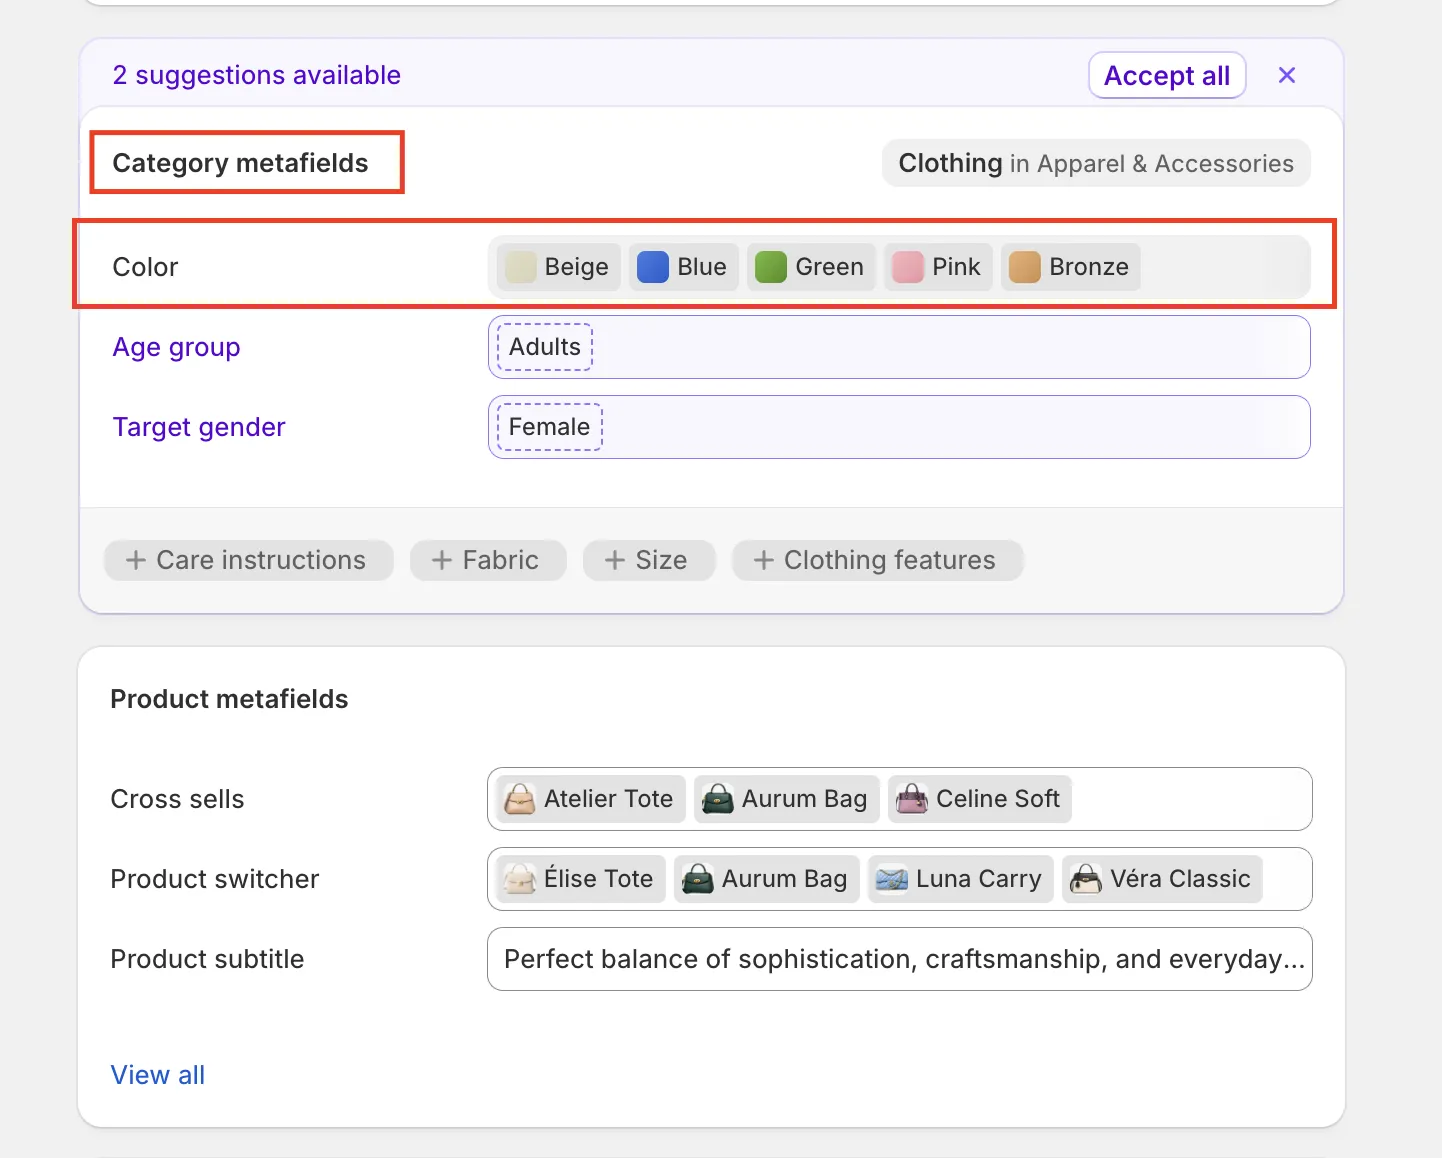Accept the suggested Female target gender
This screenshot has height=1158, width=1442.
[549, 427]
